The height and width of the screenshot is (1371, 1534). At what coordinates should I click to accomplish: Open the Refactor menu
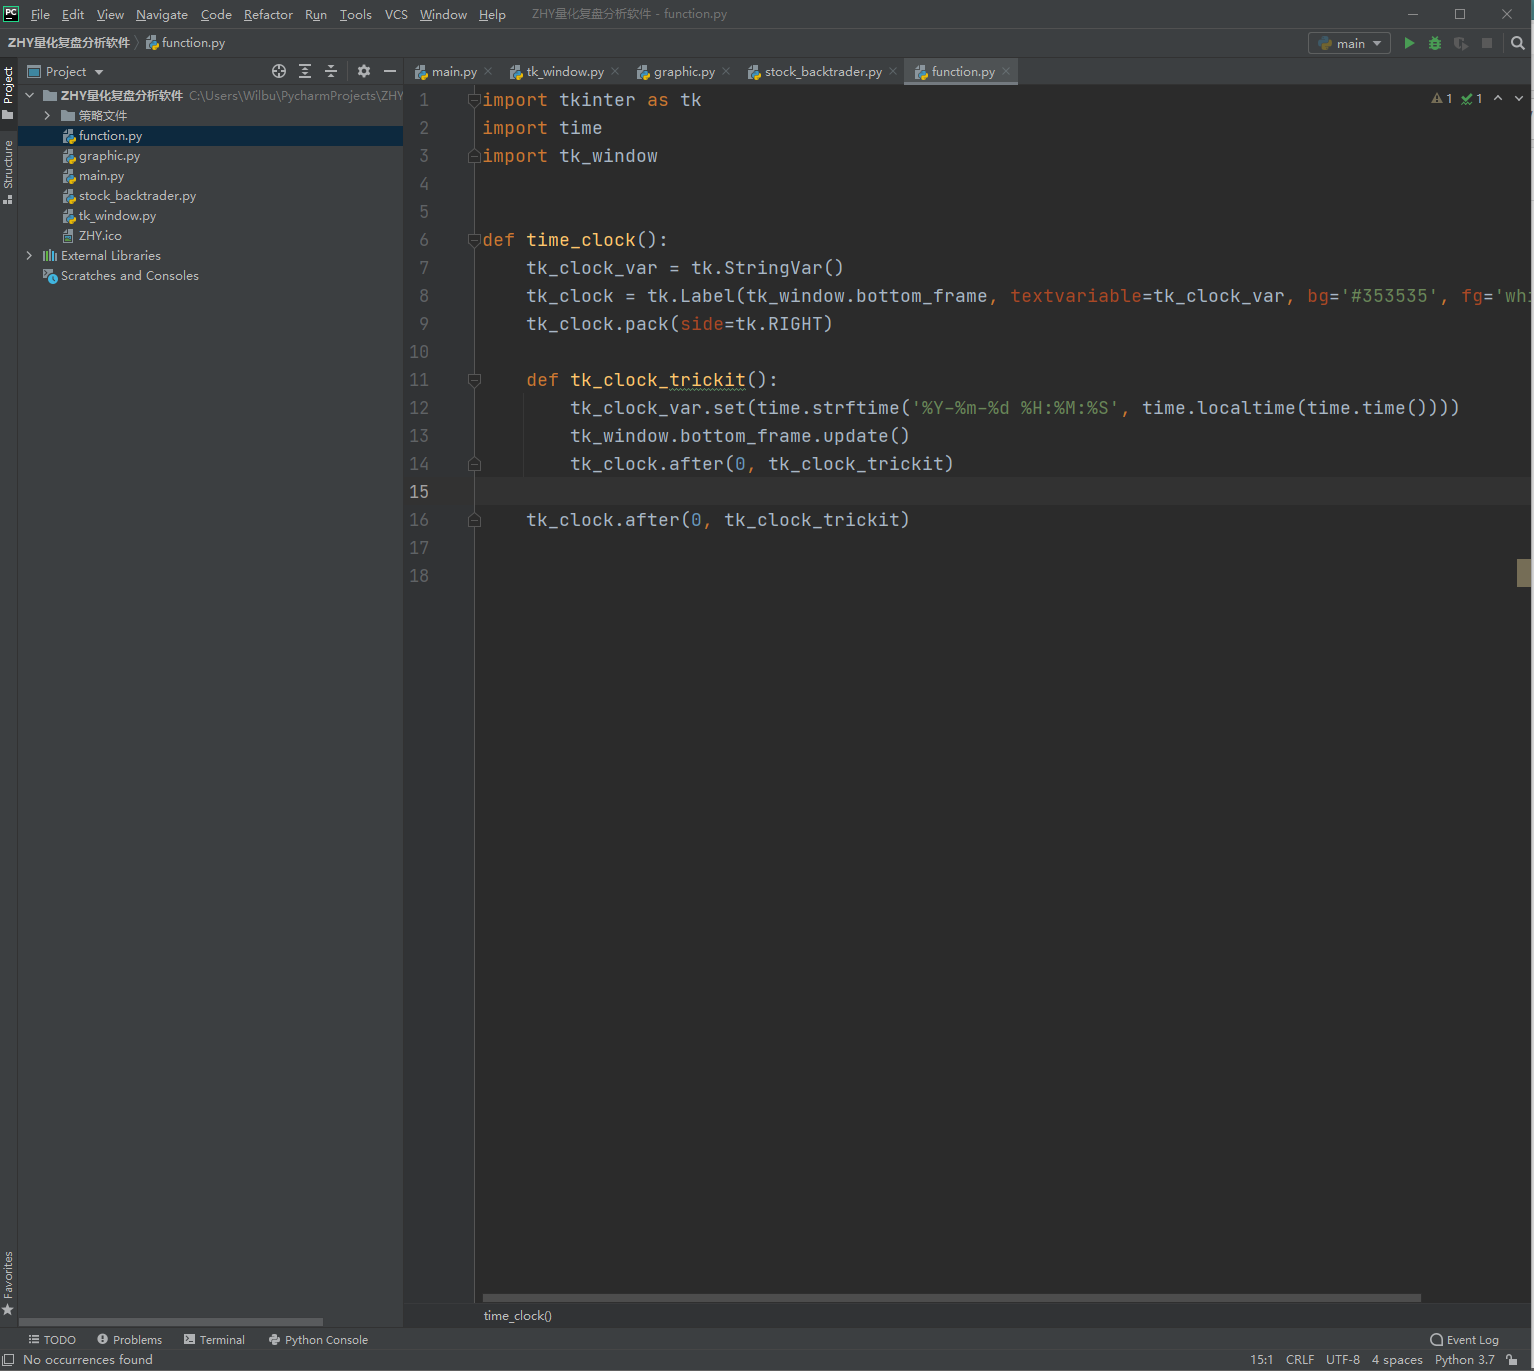coord(268,14)
